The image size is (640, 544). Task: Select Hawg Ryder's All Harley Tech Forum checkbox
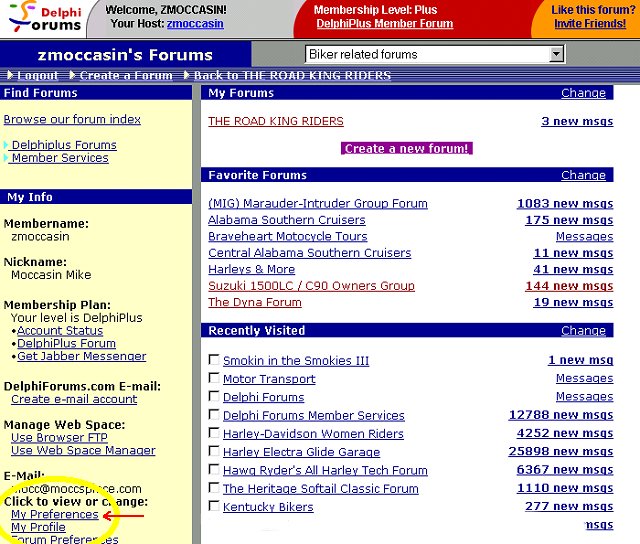tap(213, 469)
